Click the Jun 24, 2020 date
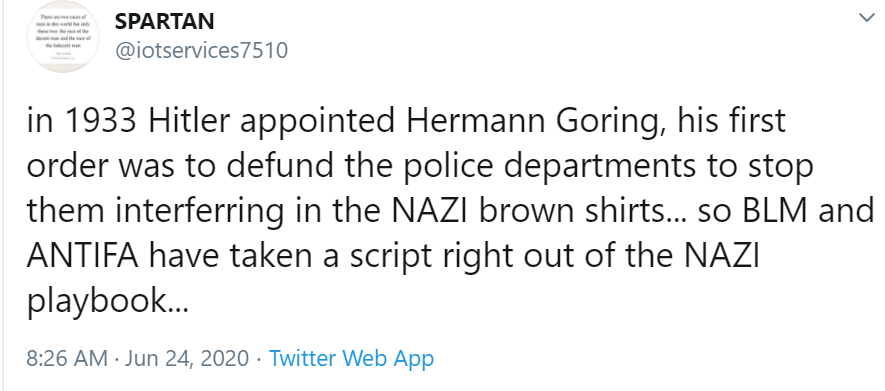This screenshot has height=391, width=885. 187,359
